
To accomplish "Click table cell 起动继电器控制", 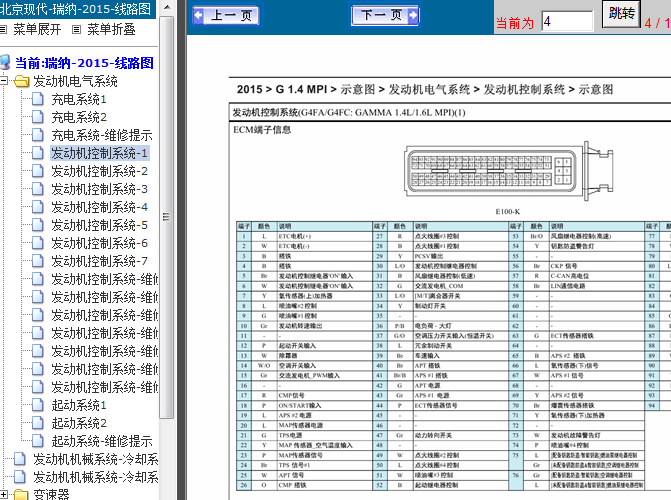I will [x=460, y=485].
